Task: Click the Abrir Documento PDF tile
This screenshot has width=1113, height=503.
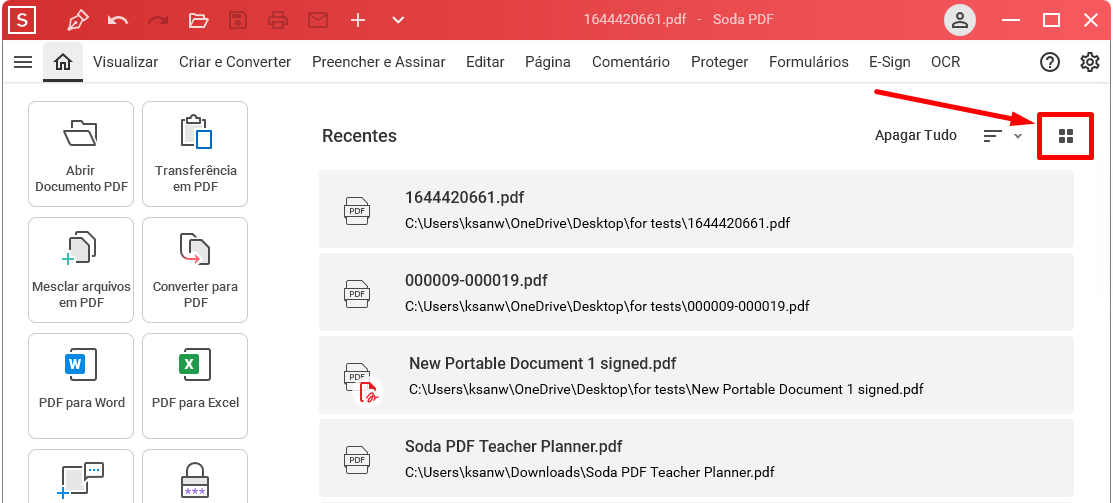Action: click(x=81, y=153)
